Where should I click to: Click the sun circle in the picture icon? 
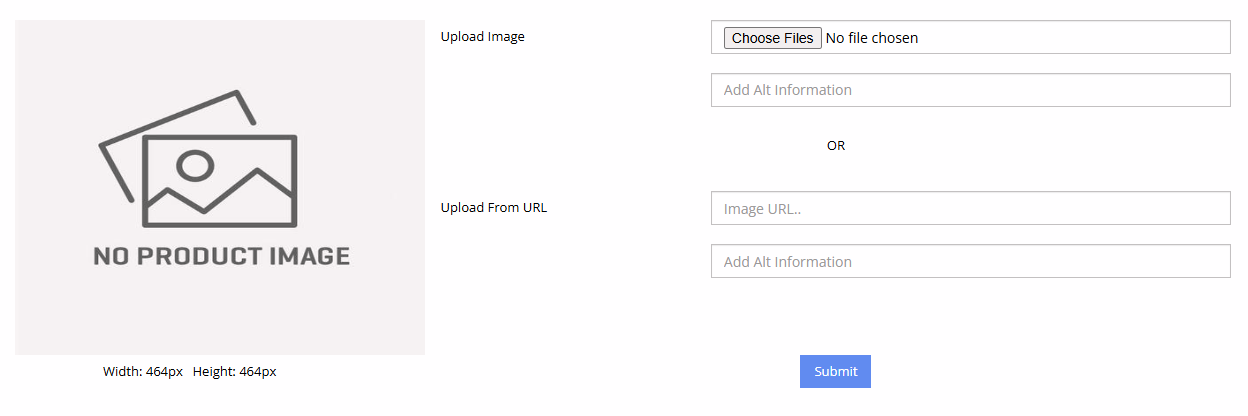(195, 164)
